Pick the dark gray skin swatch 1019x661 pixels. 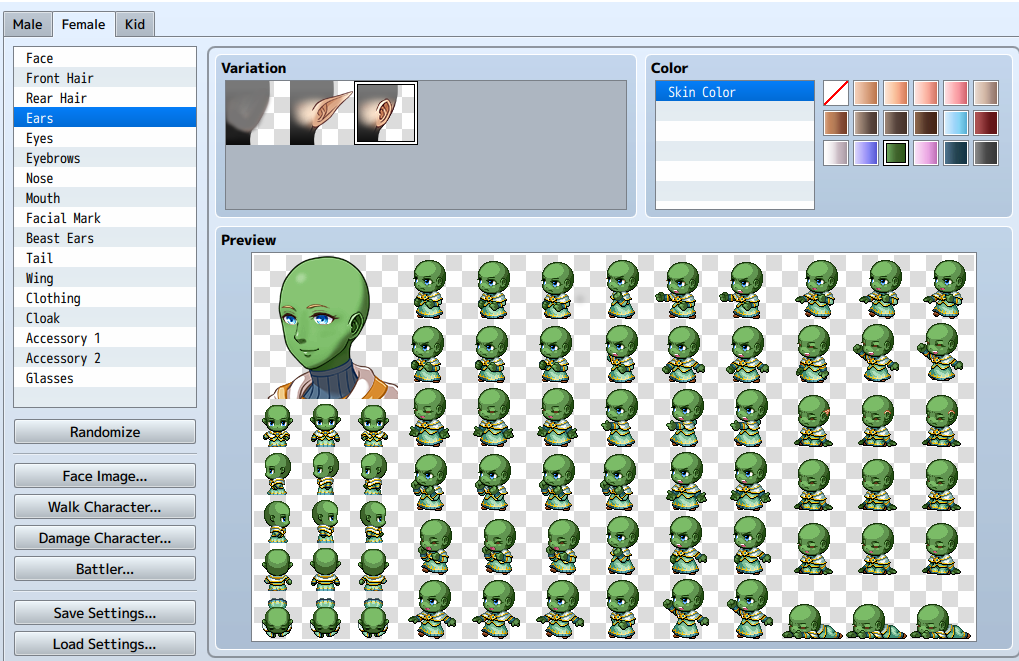coord(986,153)
